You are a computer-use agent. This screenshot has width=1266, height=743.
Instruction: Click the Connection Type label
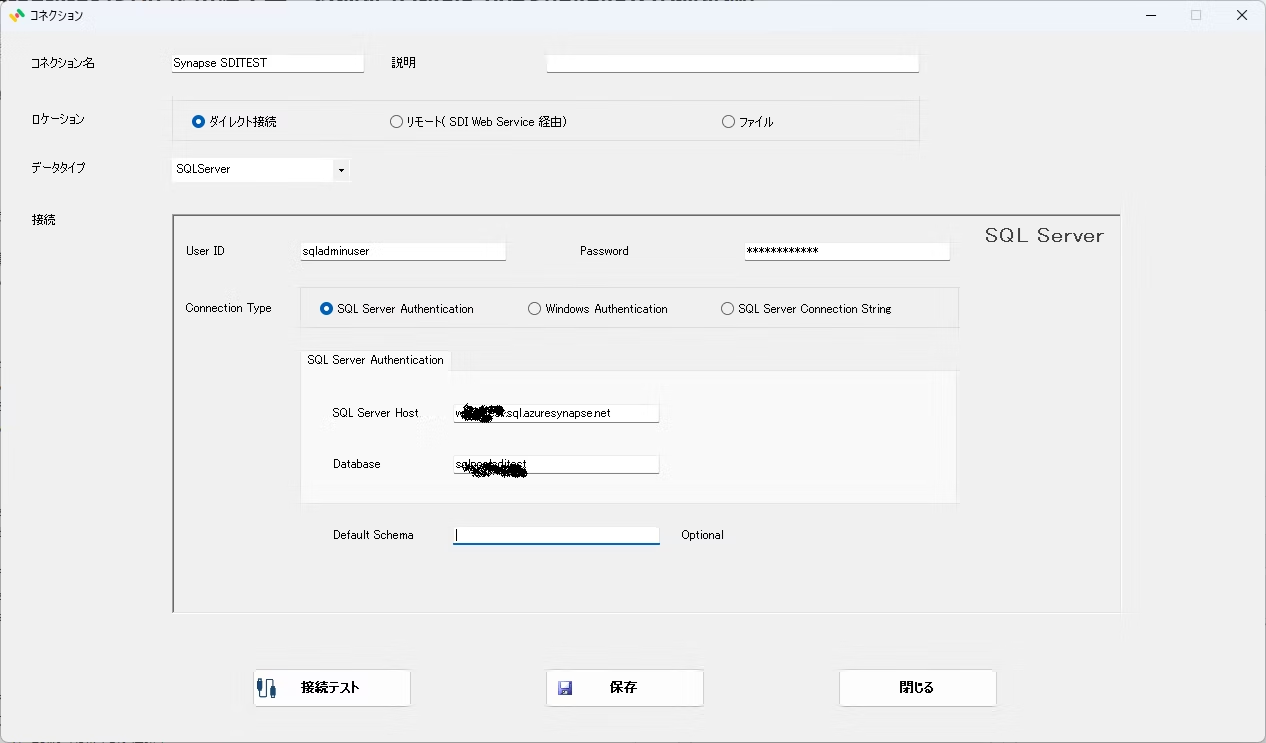pyautogui.click(x=228, y=308)
